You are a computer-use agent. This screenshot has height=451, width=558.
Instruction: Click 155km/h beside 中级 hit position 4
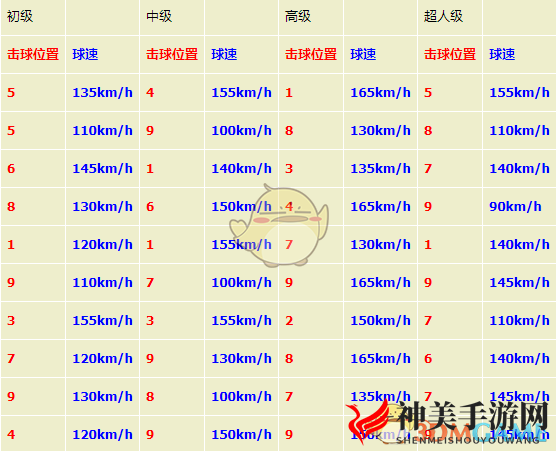point(242,93)
